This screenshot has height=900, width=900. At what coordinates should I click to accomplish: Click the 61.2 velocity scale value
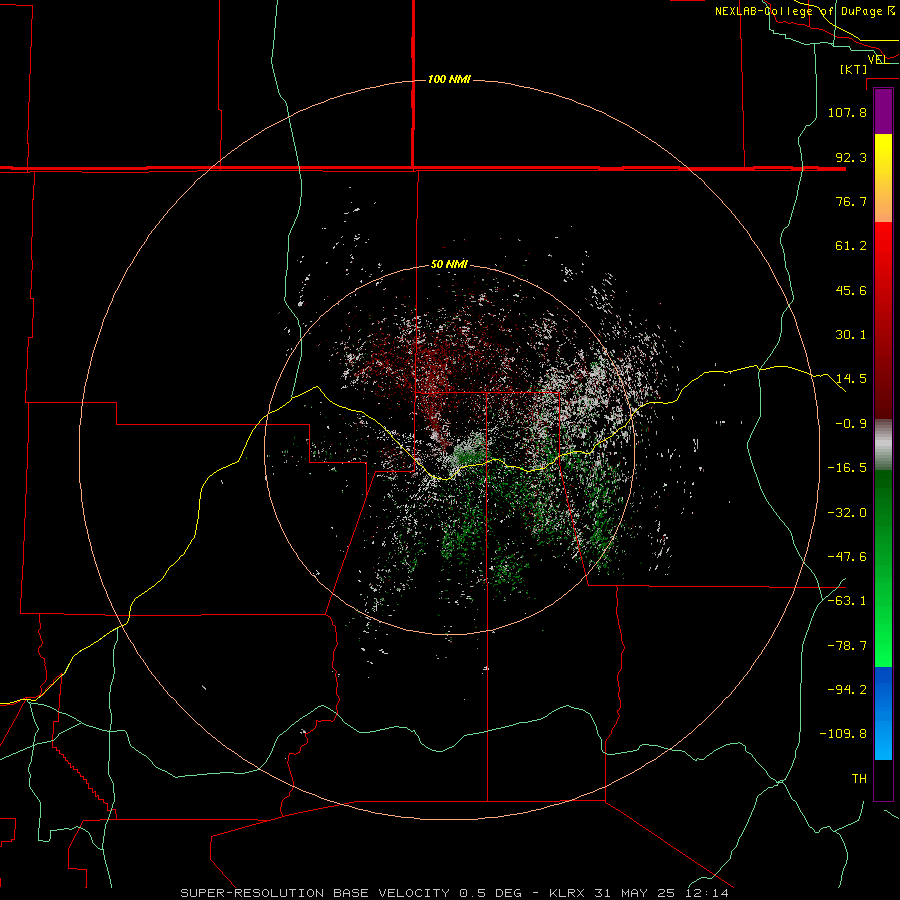click(851, 246)
